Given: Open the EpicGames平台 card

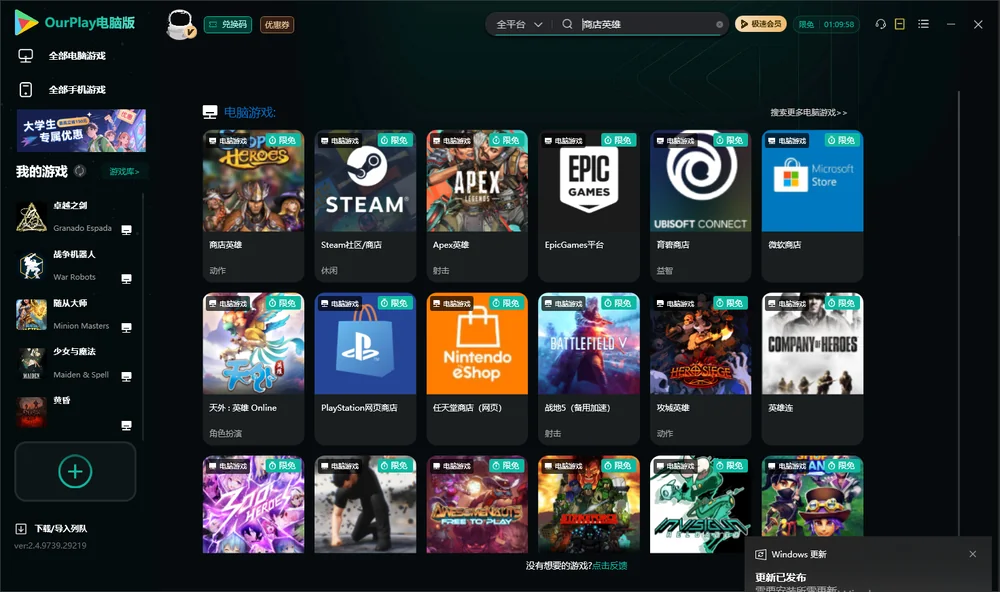Looking at the screenshot, I should pos(589,205).
